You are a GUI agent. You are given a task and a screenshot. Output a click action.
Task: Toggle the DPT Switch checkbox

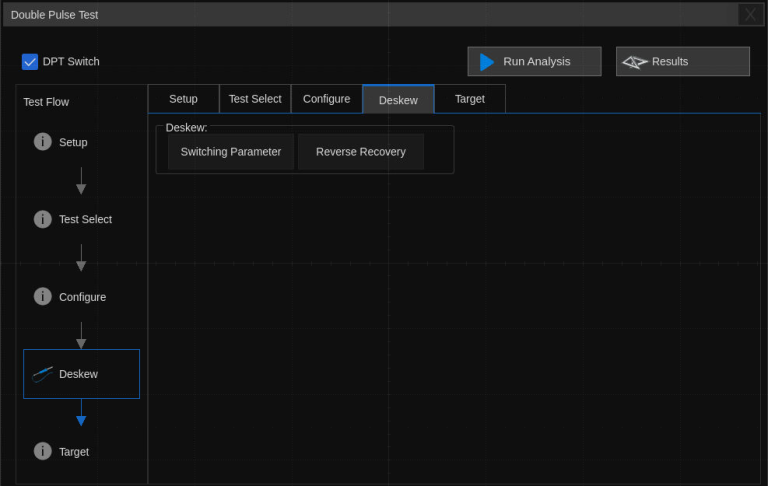[x=30, y=62]
